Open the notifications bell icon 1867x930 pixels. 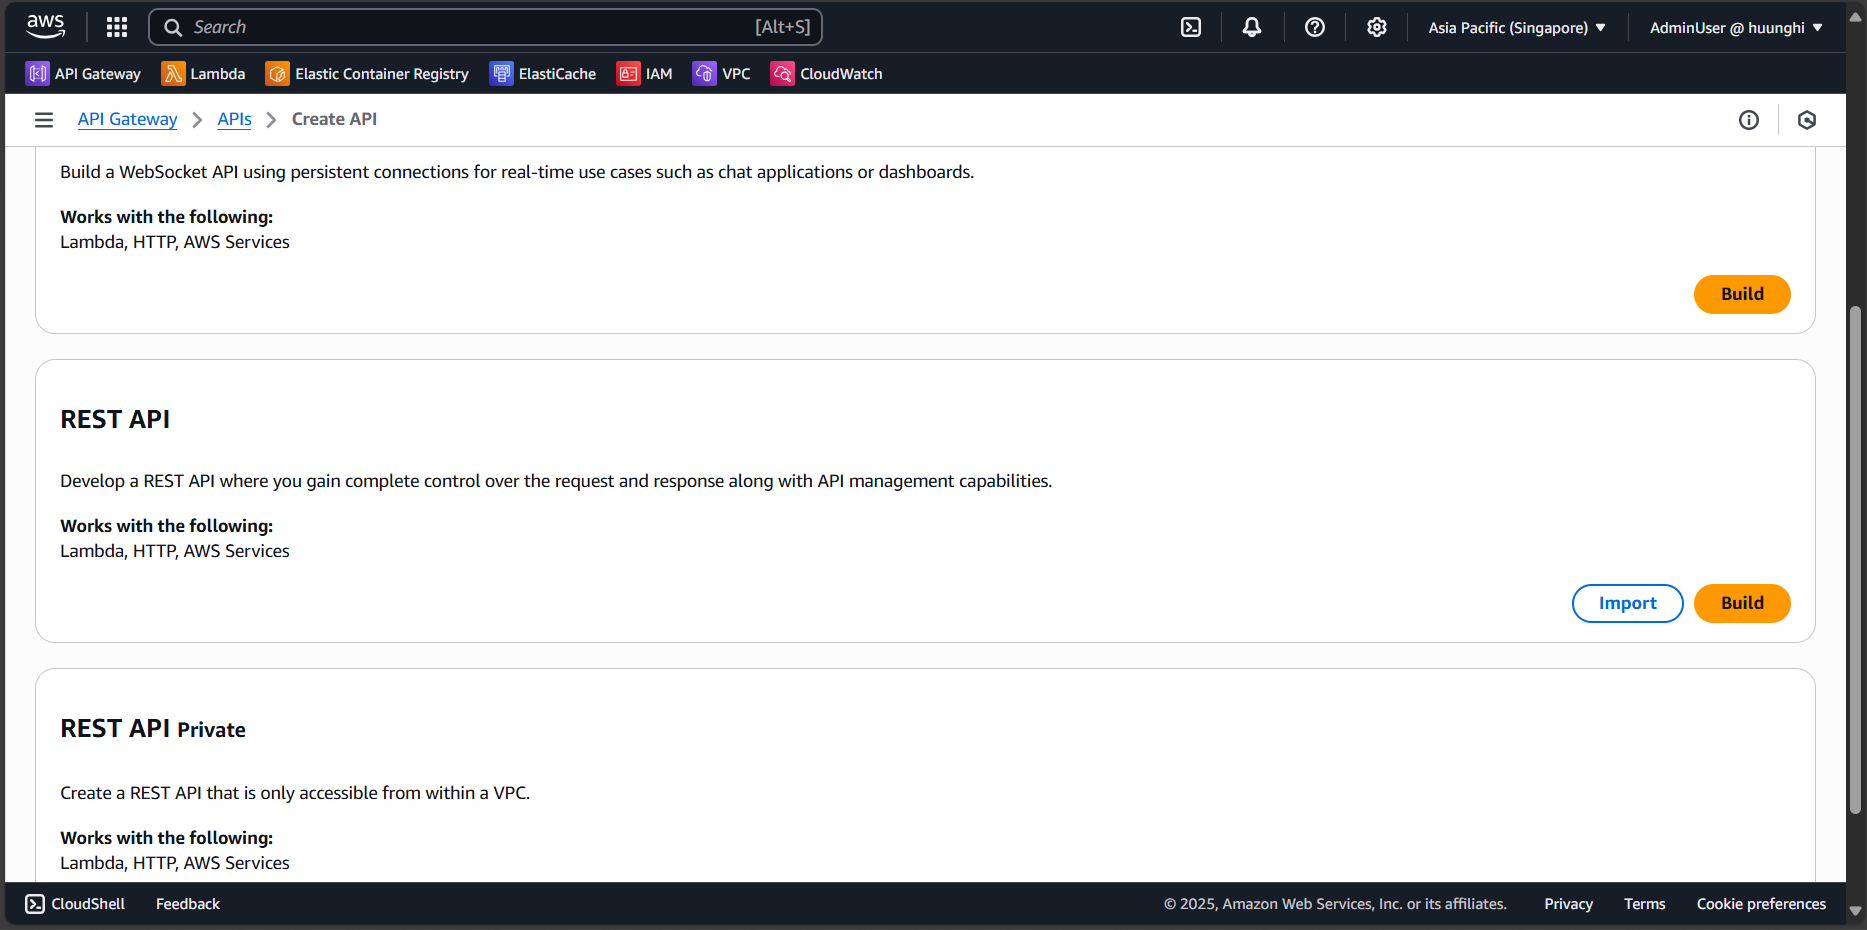coord(1252,27)
